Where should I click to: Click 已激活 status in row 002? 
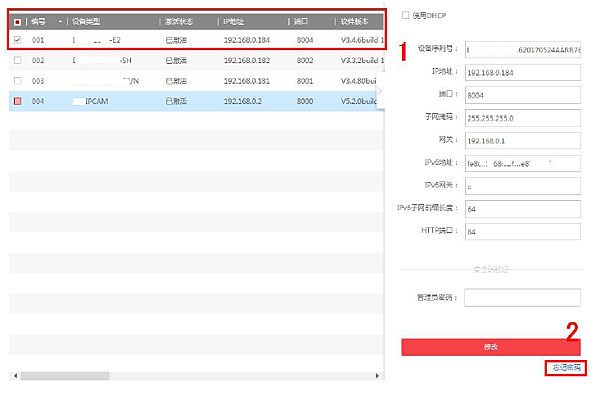[176, 60]
